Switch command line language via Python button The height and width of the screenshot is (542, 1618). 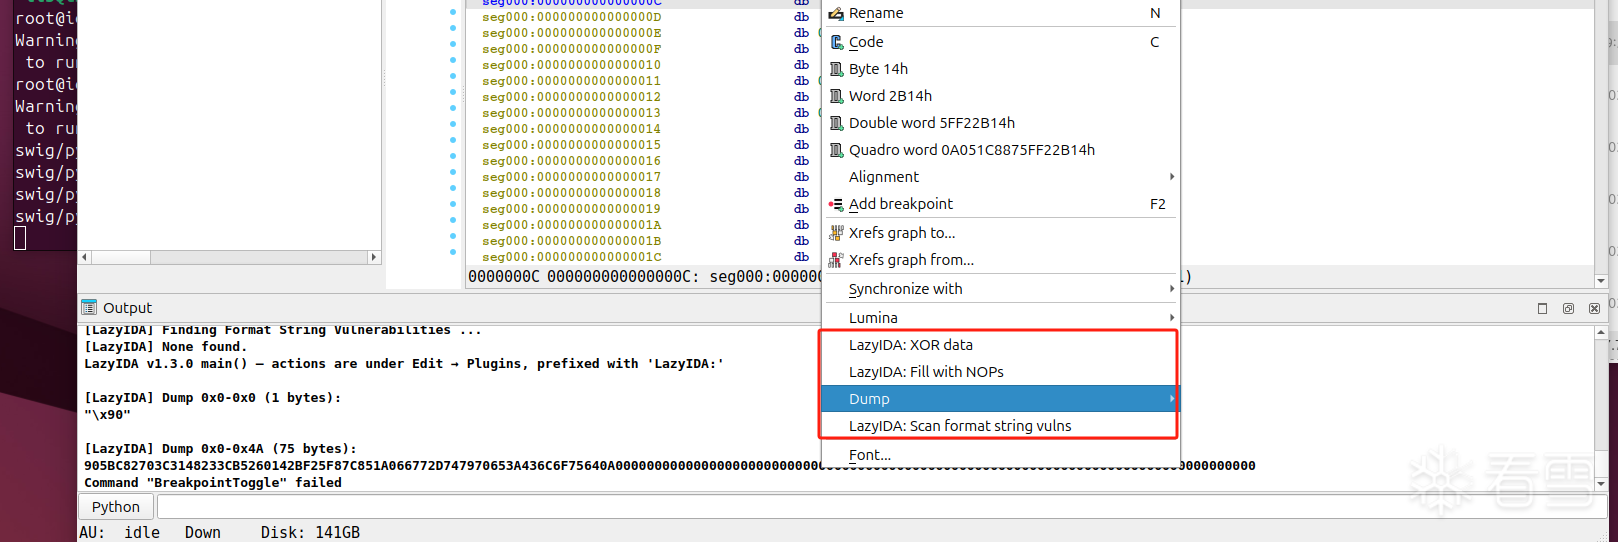pyautogui.click(x=116, y=507)
